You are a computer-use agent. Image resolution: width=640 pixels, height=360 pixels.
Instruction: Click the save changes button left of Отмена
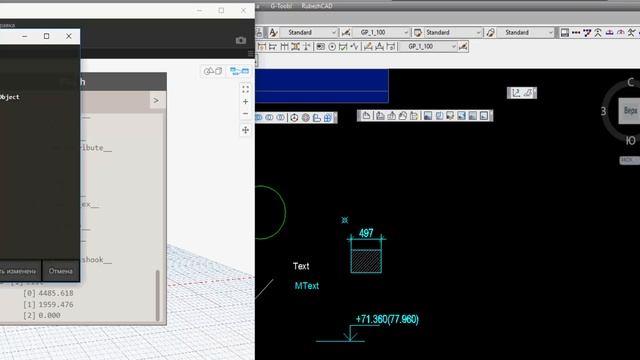point(20,271)
